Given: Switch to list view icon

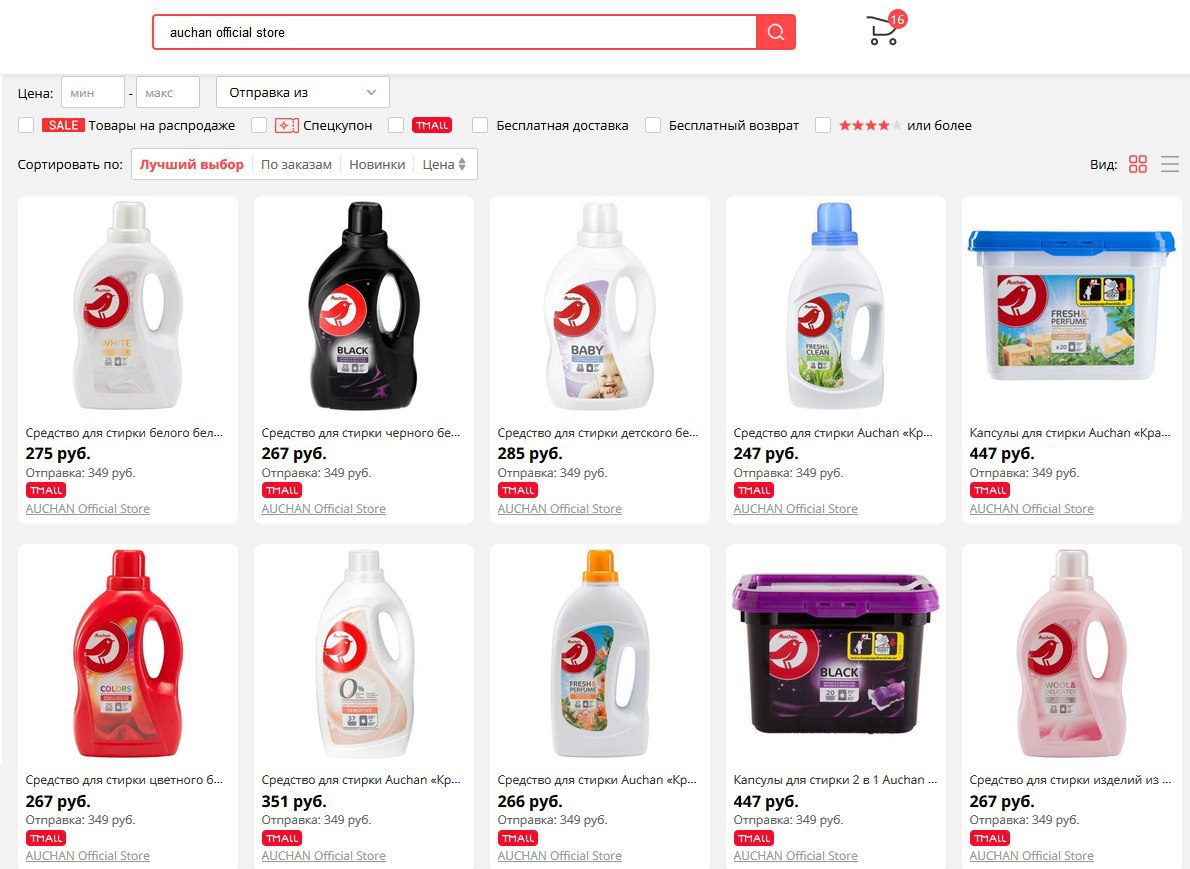Looking at the screenshot, I should pyautogui.click(x=1170, y=164).
